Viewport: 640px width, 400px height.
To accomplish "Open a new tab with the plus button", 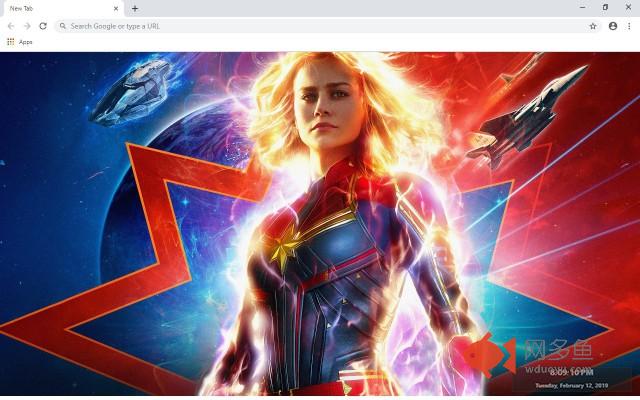I will [135, 8].
